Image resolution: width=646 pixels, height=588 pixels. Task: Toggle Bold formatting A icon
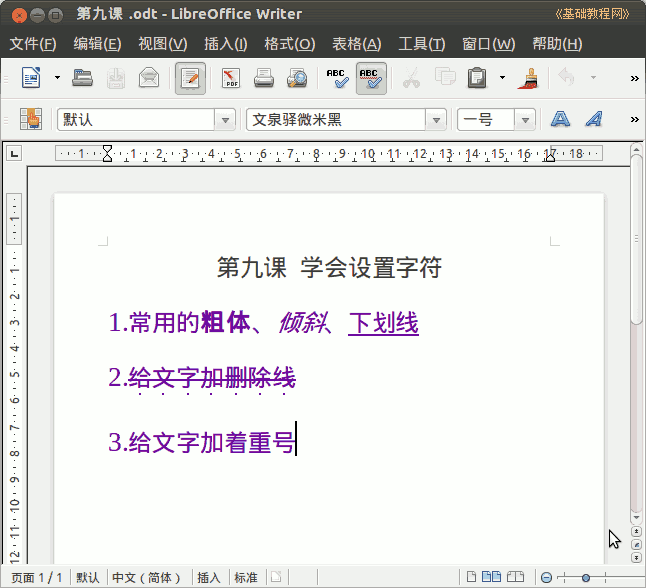561,119
